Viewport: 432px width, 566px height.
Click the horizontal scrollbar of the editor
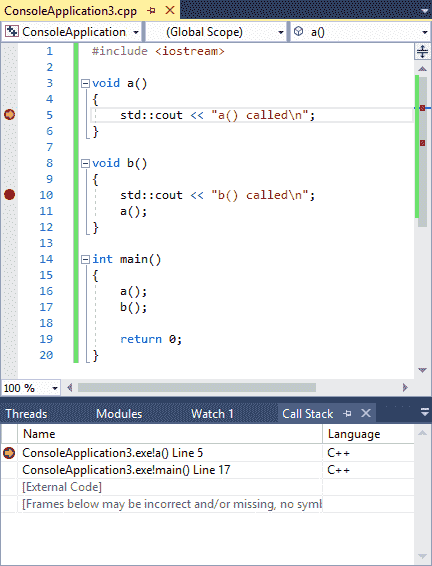tap(197, 388)
